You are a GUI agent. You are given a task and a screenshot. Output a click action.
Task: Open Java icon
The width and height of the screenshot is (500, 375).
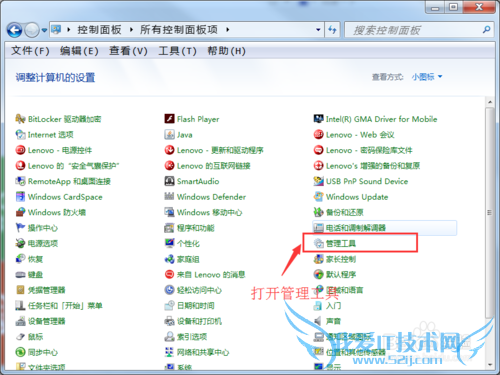[169, 135]
